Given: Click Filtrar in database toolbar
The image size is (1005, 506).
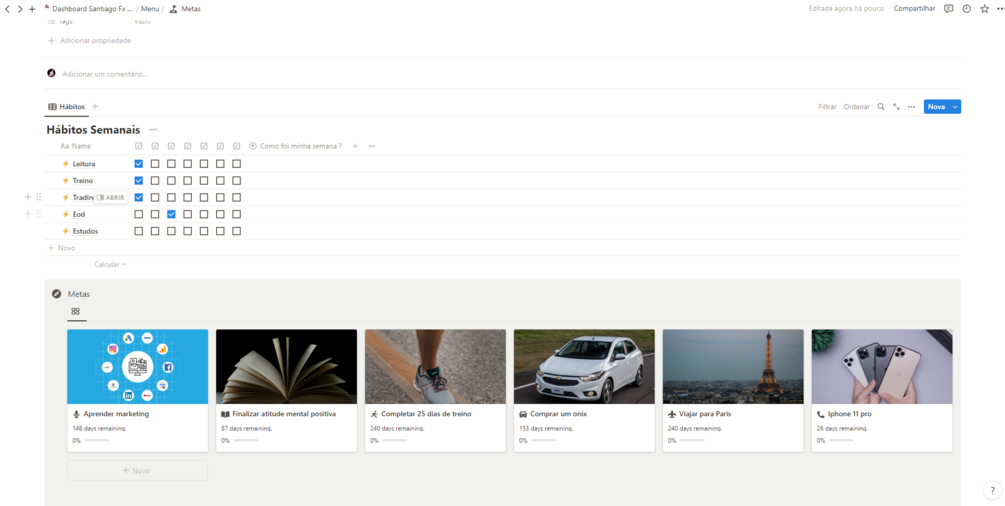Looking at the screenshot, I should point(827,106).
